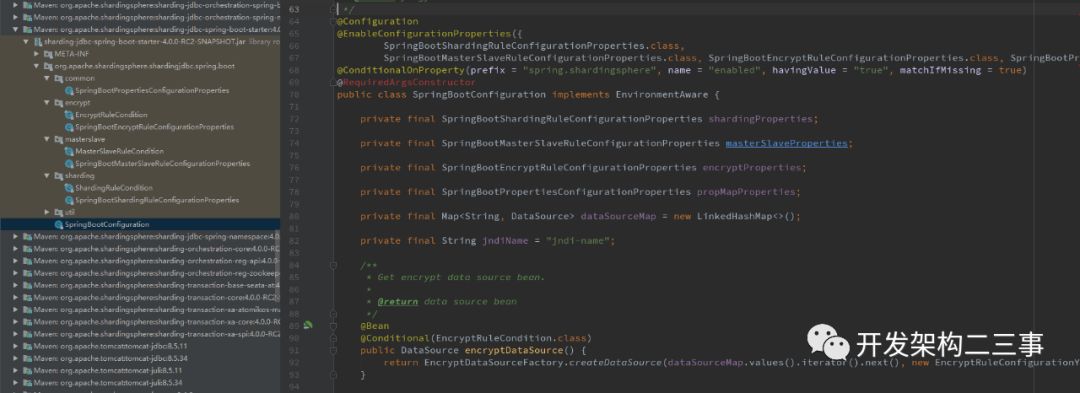
Task: Click the common package folder icon
Action: pyautogui.click(x=59, y=78)
